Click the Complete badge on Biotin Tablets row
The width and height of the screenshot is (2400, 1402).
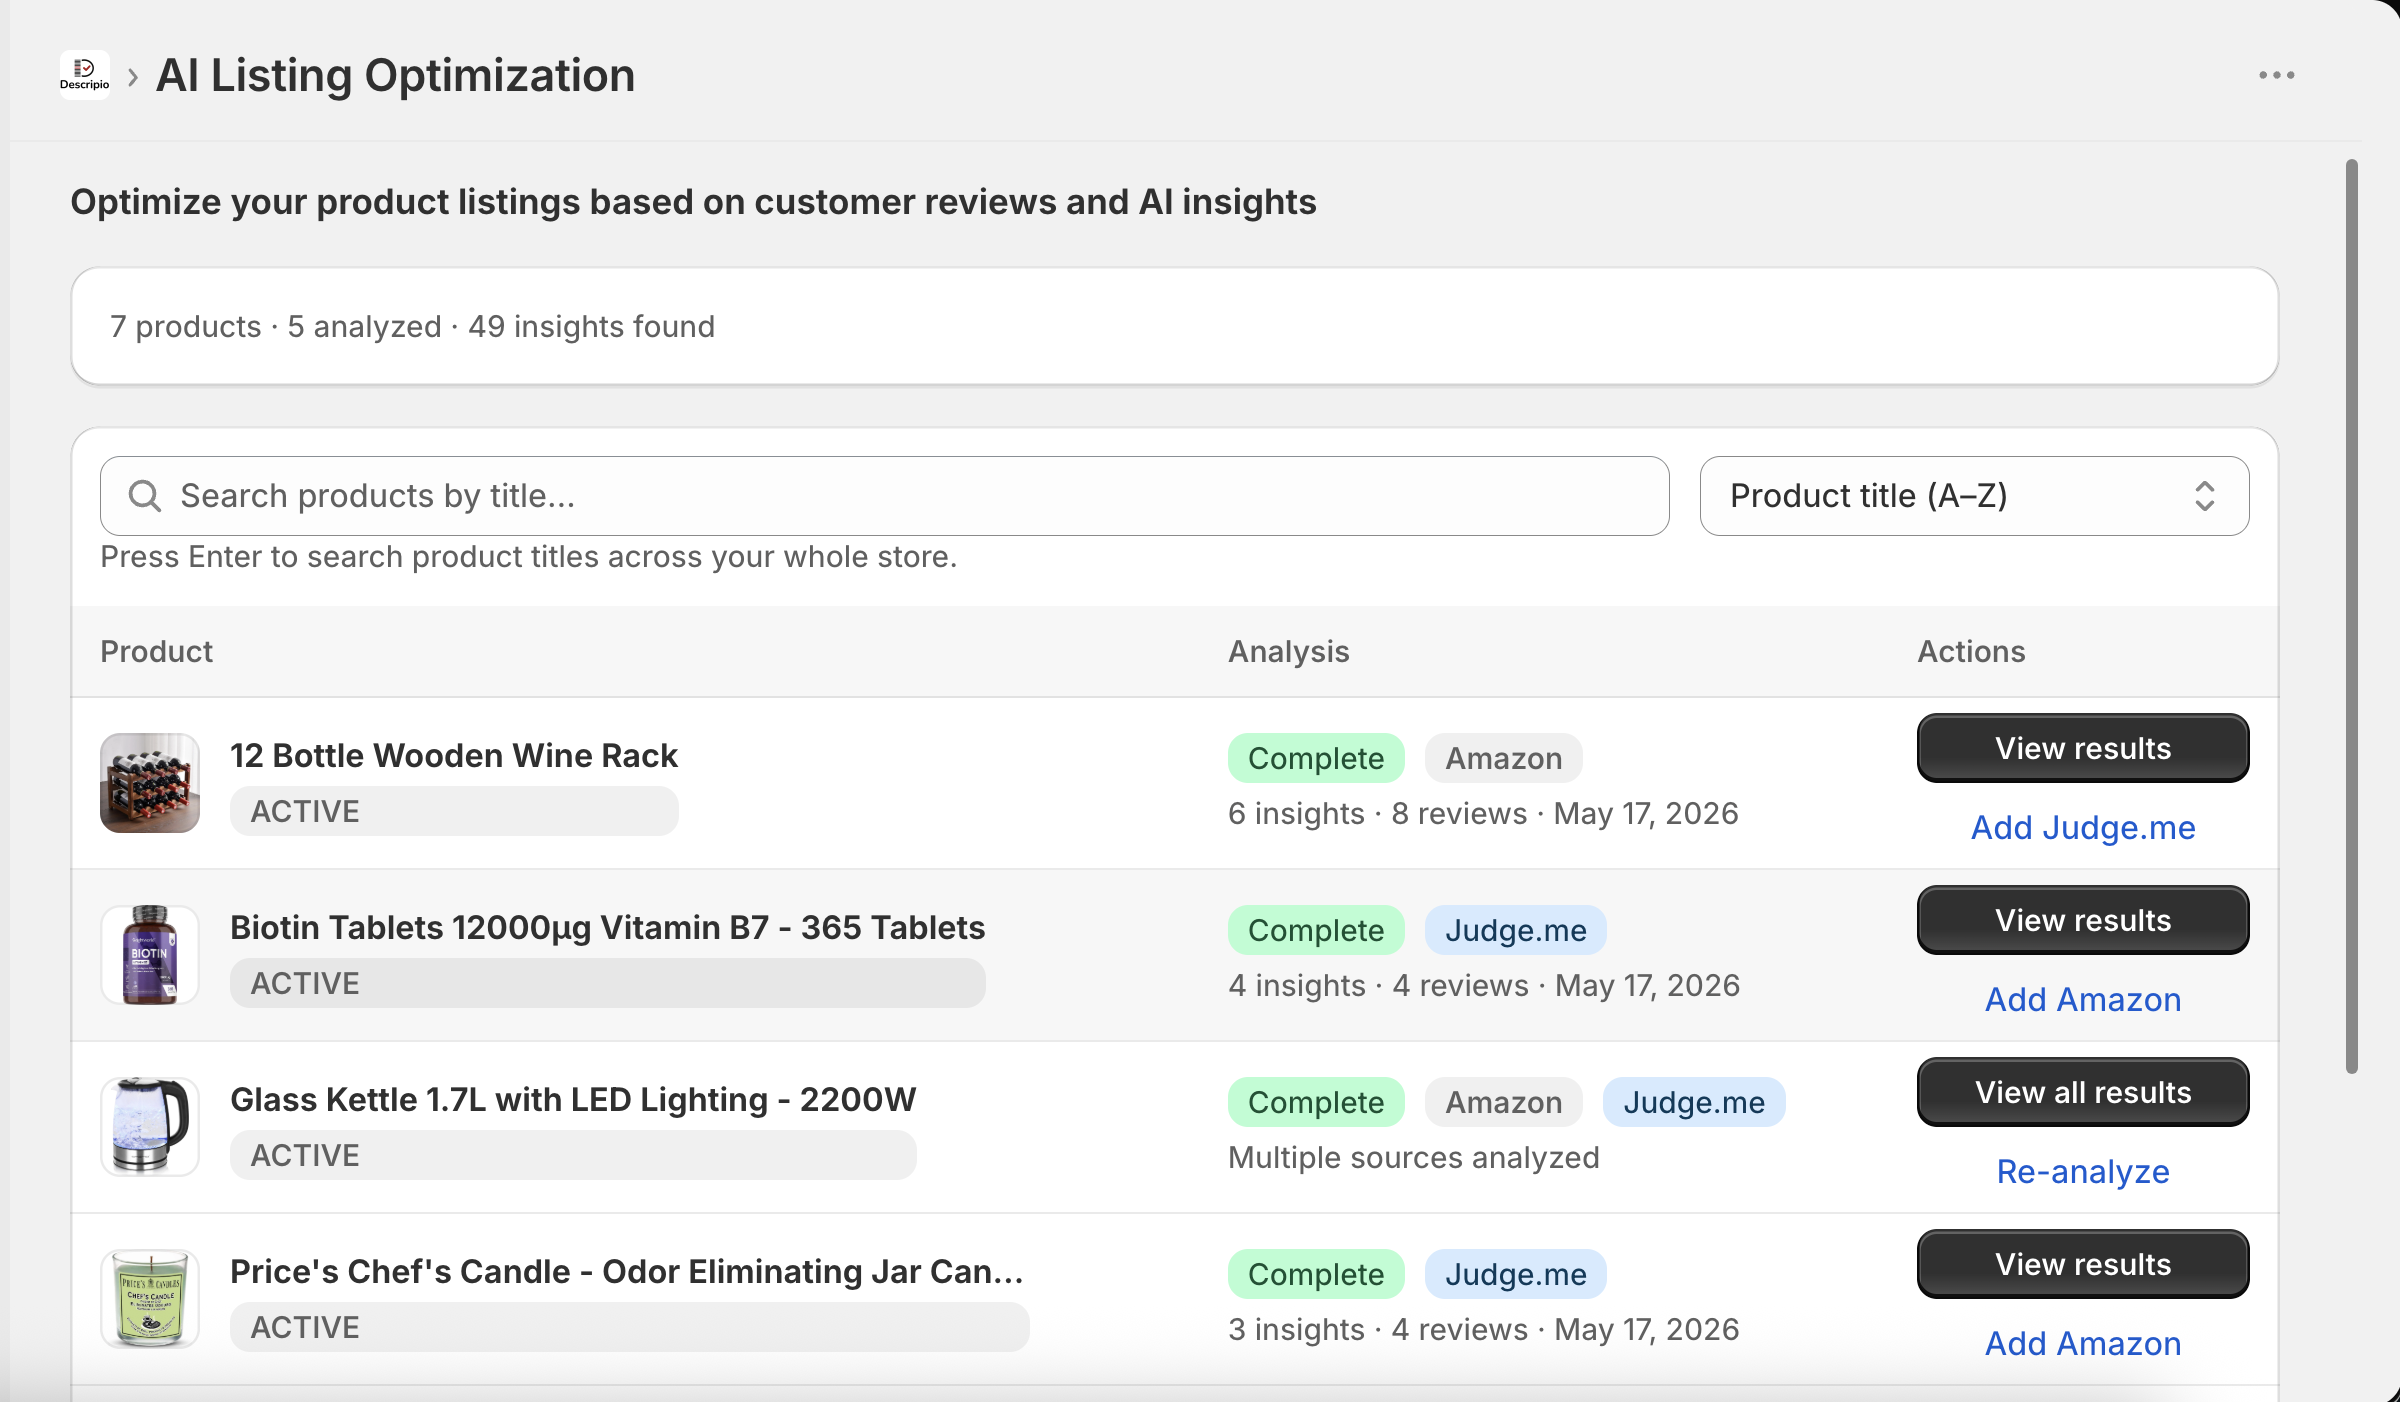pyautogui.click(x=1316, y=930)
